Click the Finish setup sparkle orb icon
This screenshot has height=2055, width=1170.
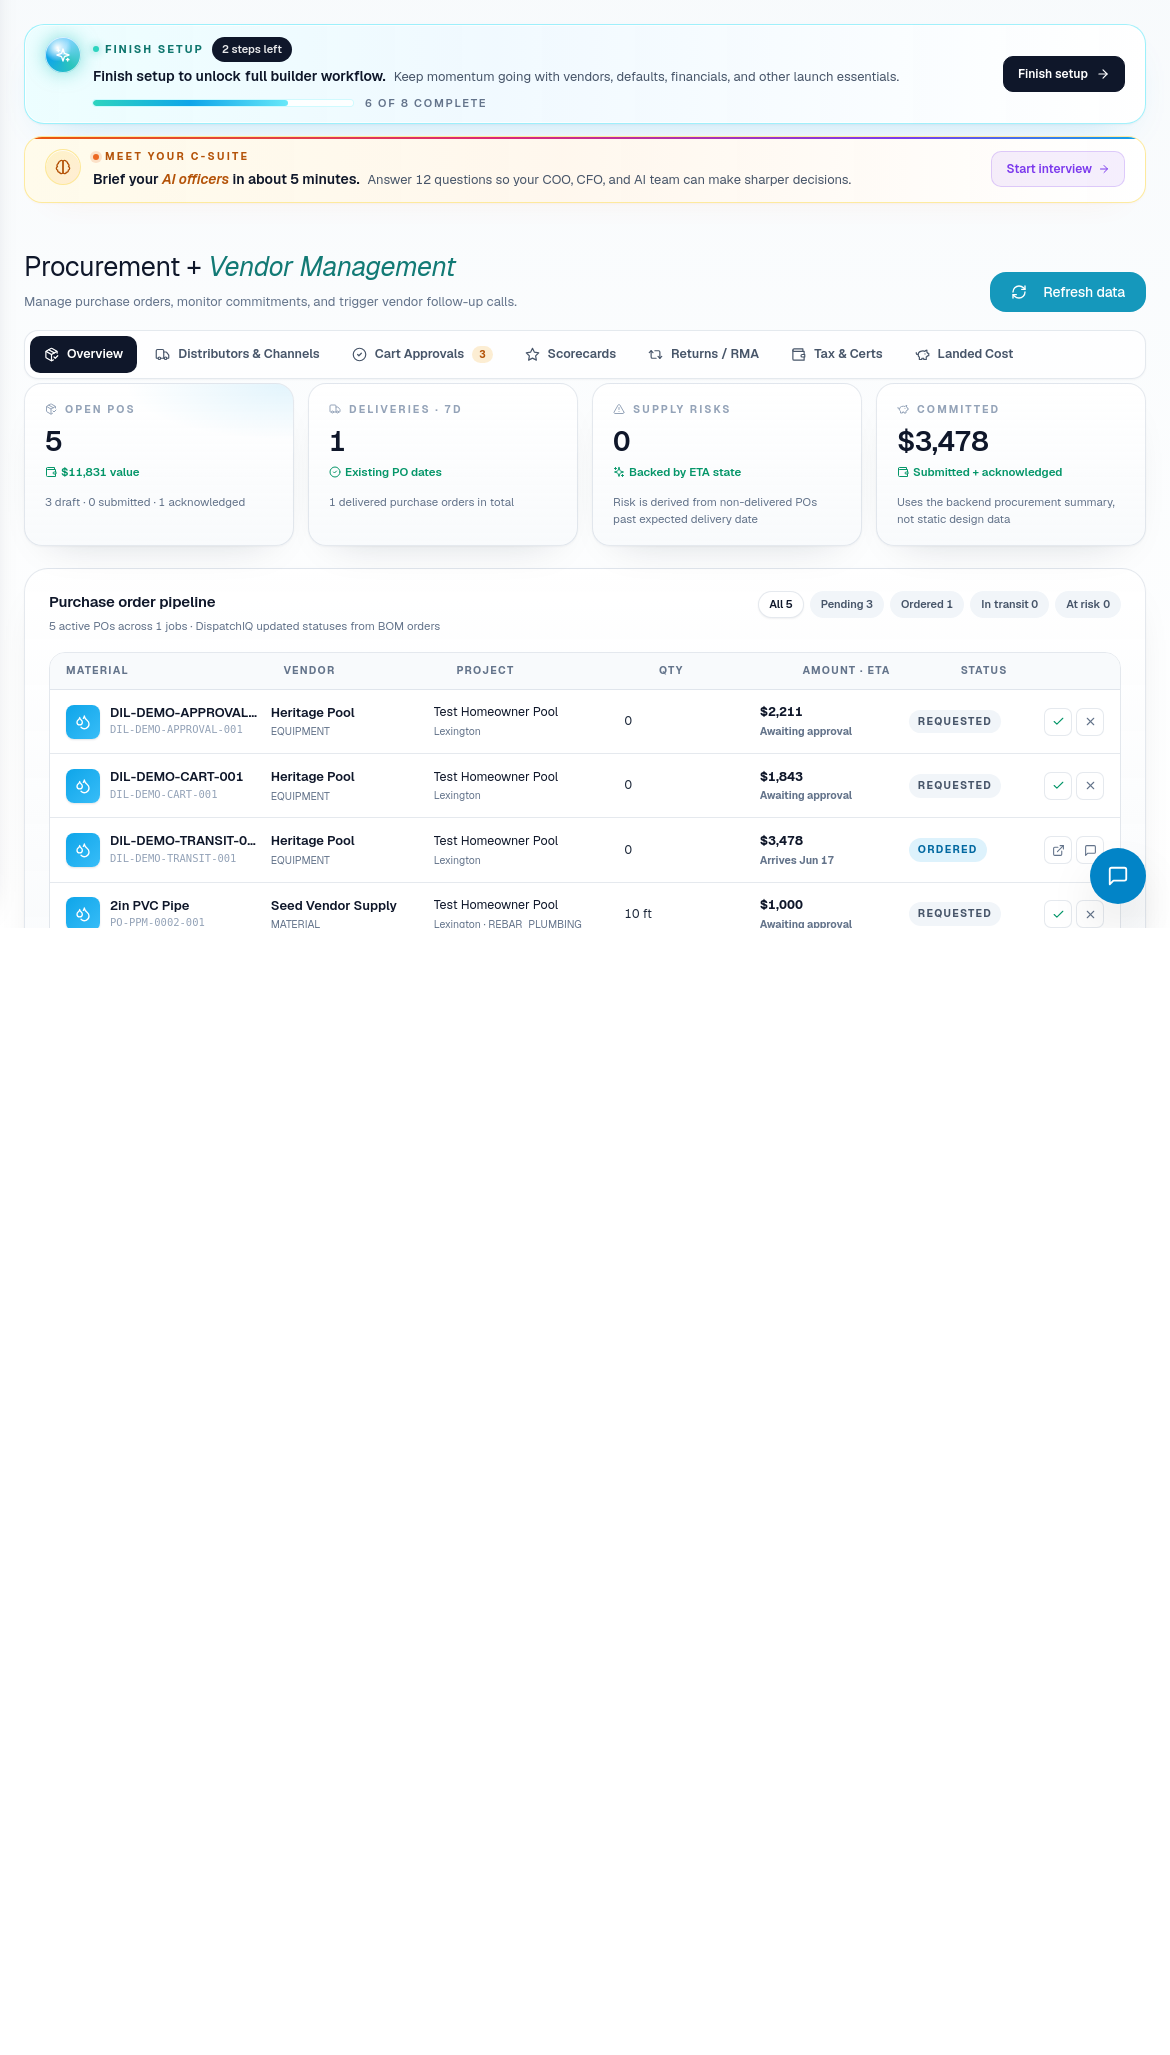(63, 55)
